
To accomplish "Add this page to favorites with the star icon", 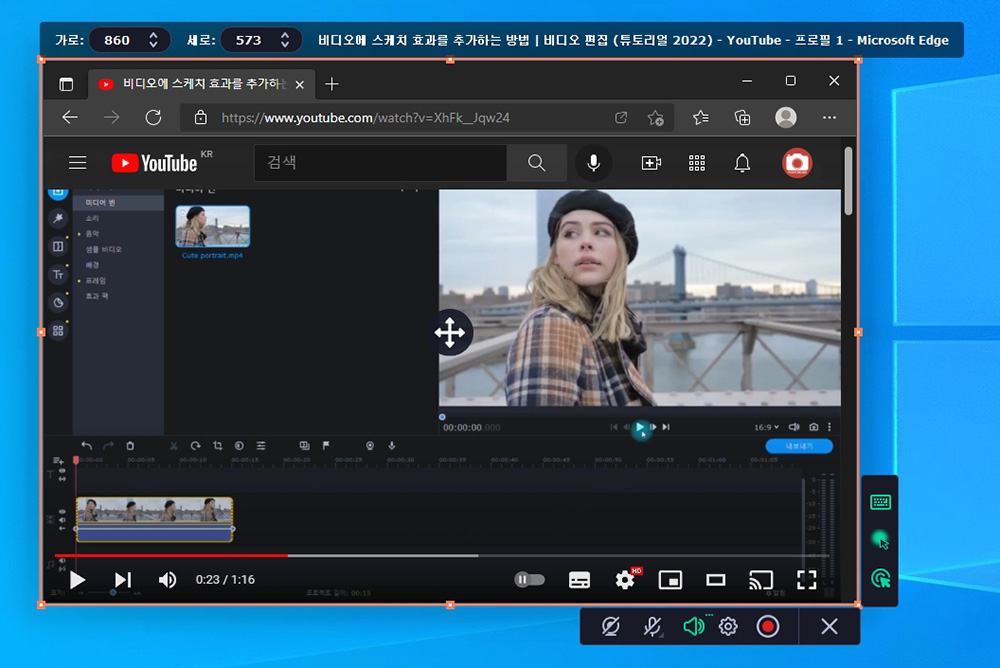I will click(655, 117).
